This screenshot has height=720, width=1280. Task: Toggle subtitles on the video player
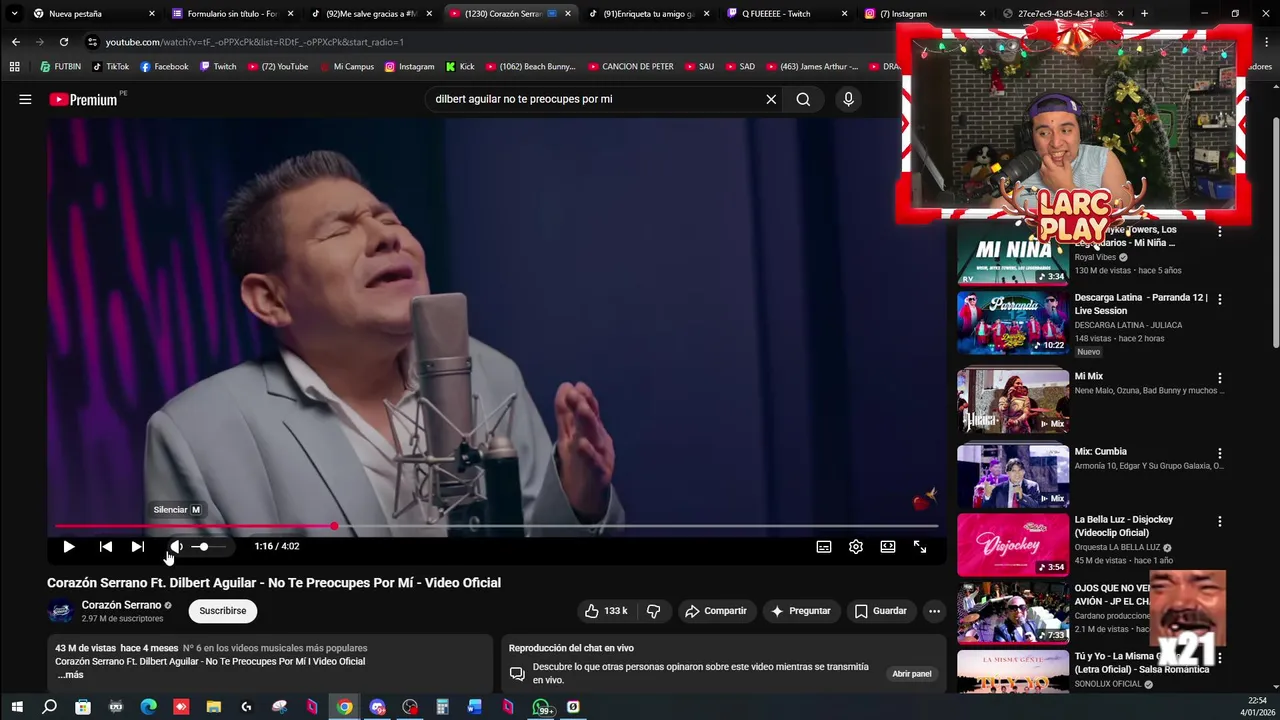pyautogui.click(x=824, y=547)
